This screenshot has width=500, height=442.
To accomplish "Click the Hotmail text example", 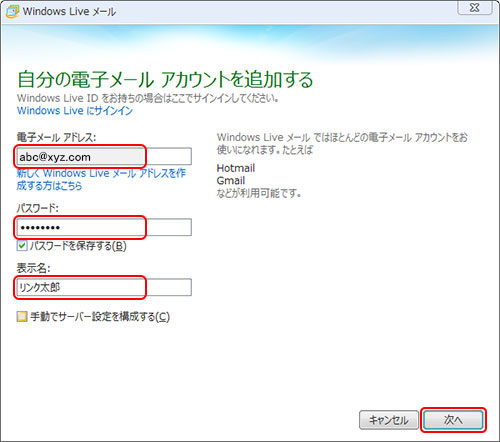I will pos(236,168).
